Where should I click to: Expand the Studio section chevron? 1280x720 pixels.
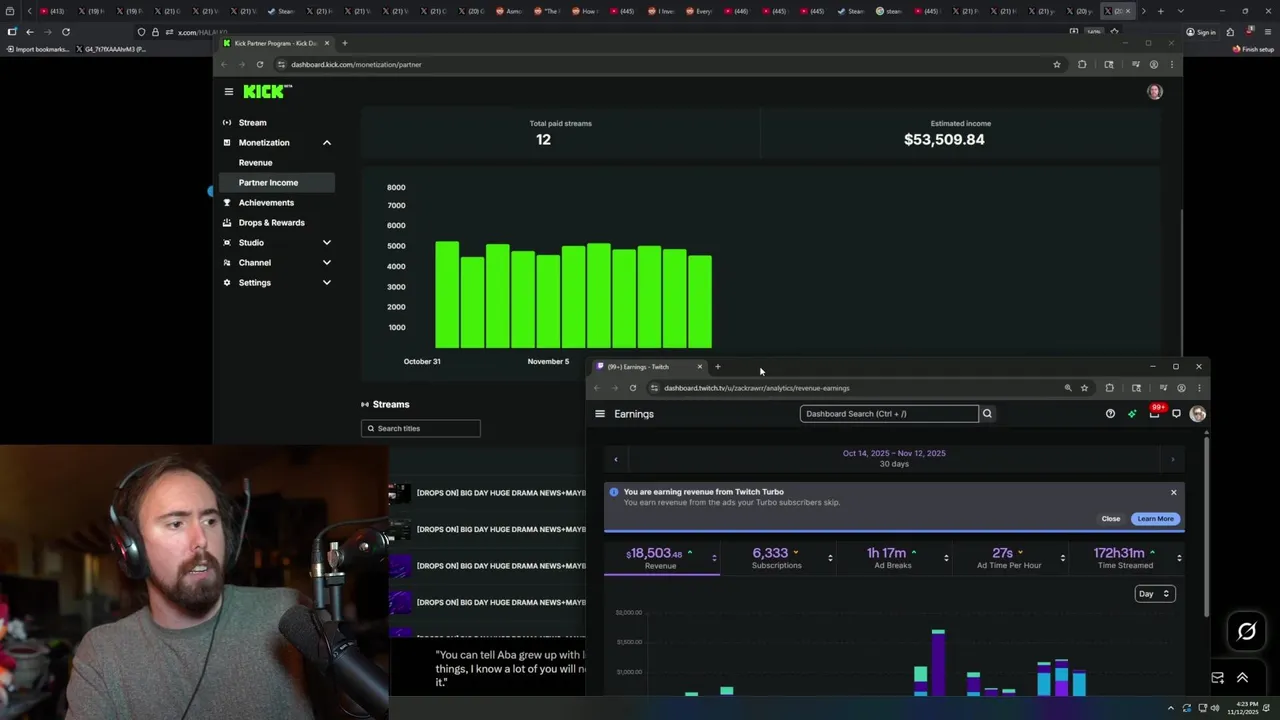coord(326,242)
